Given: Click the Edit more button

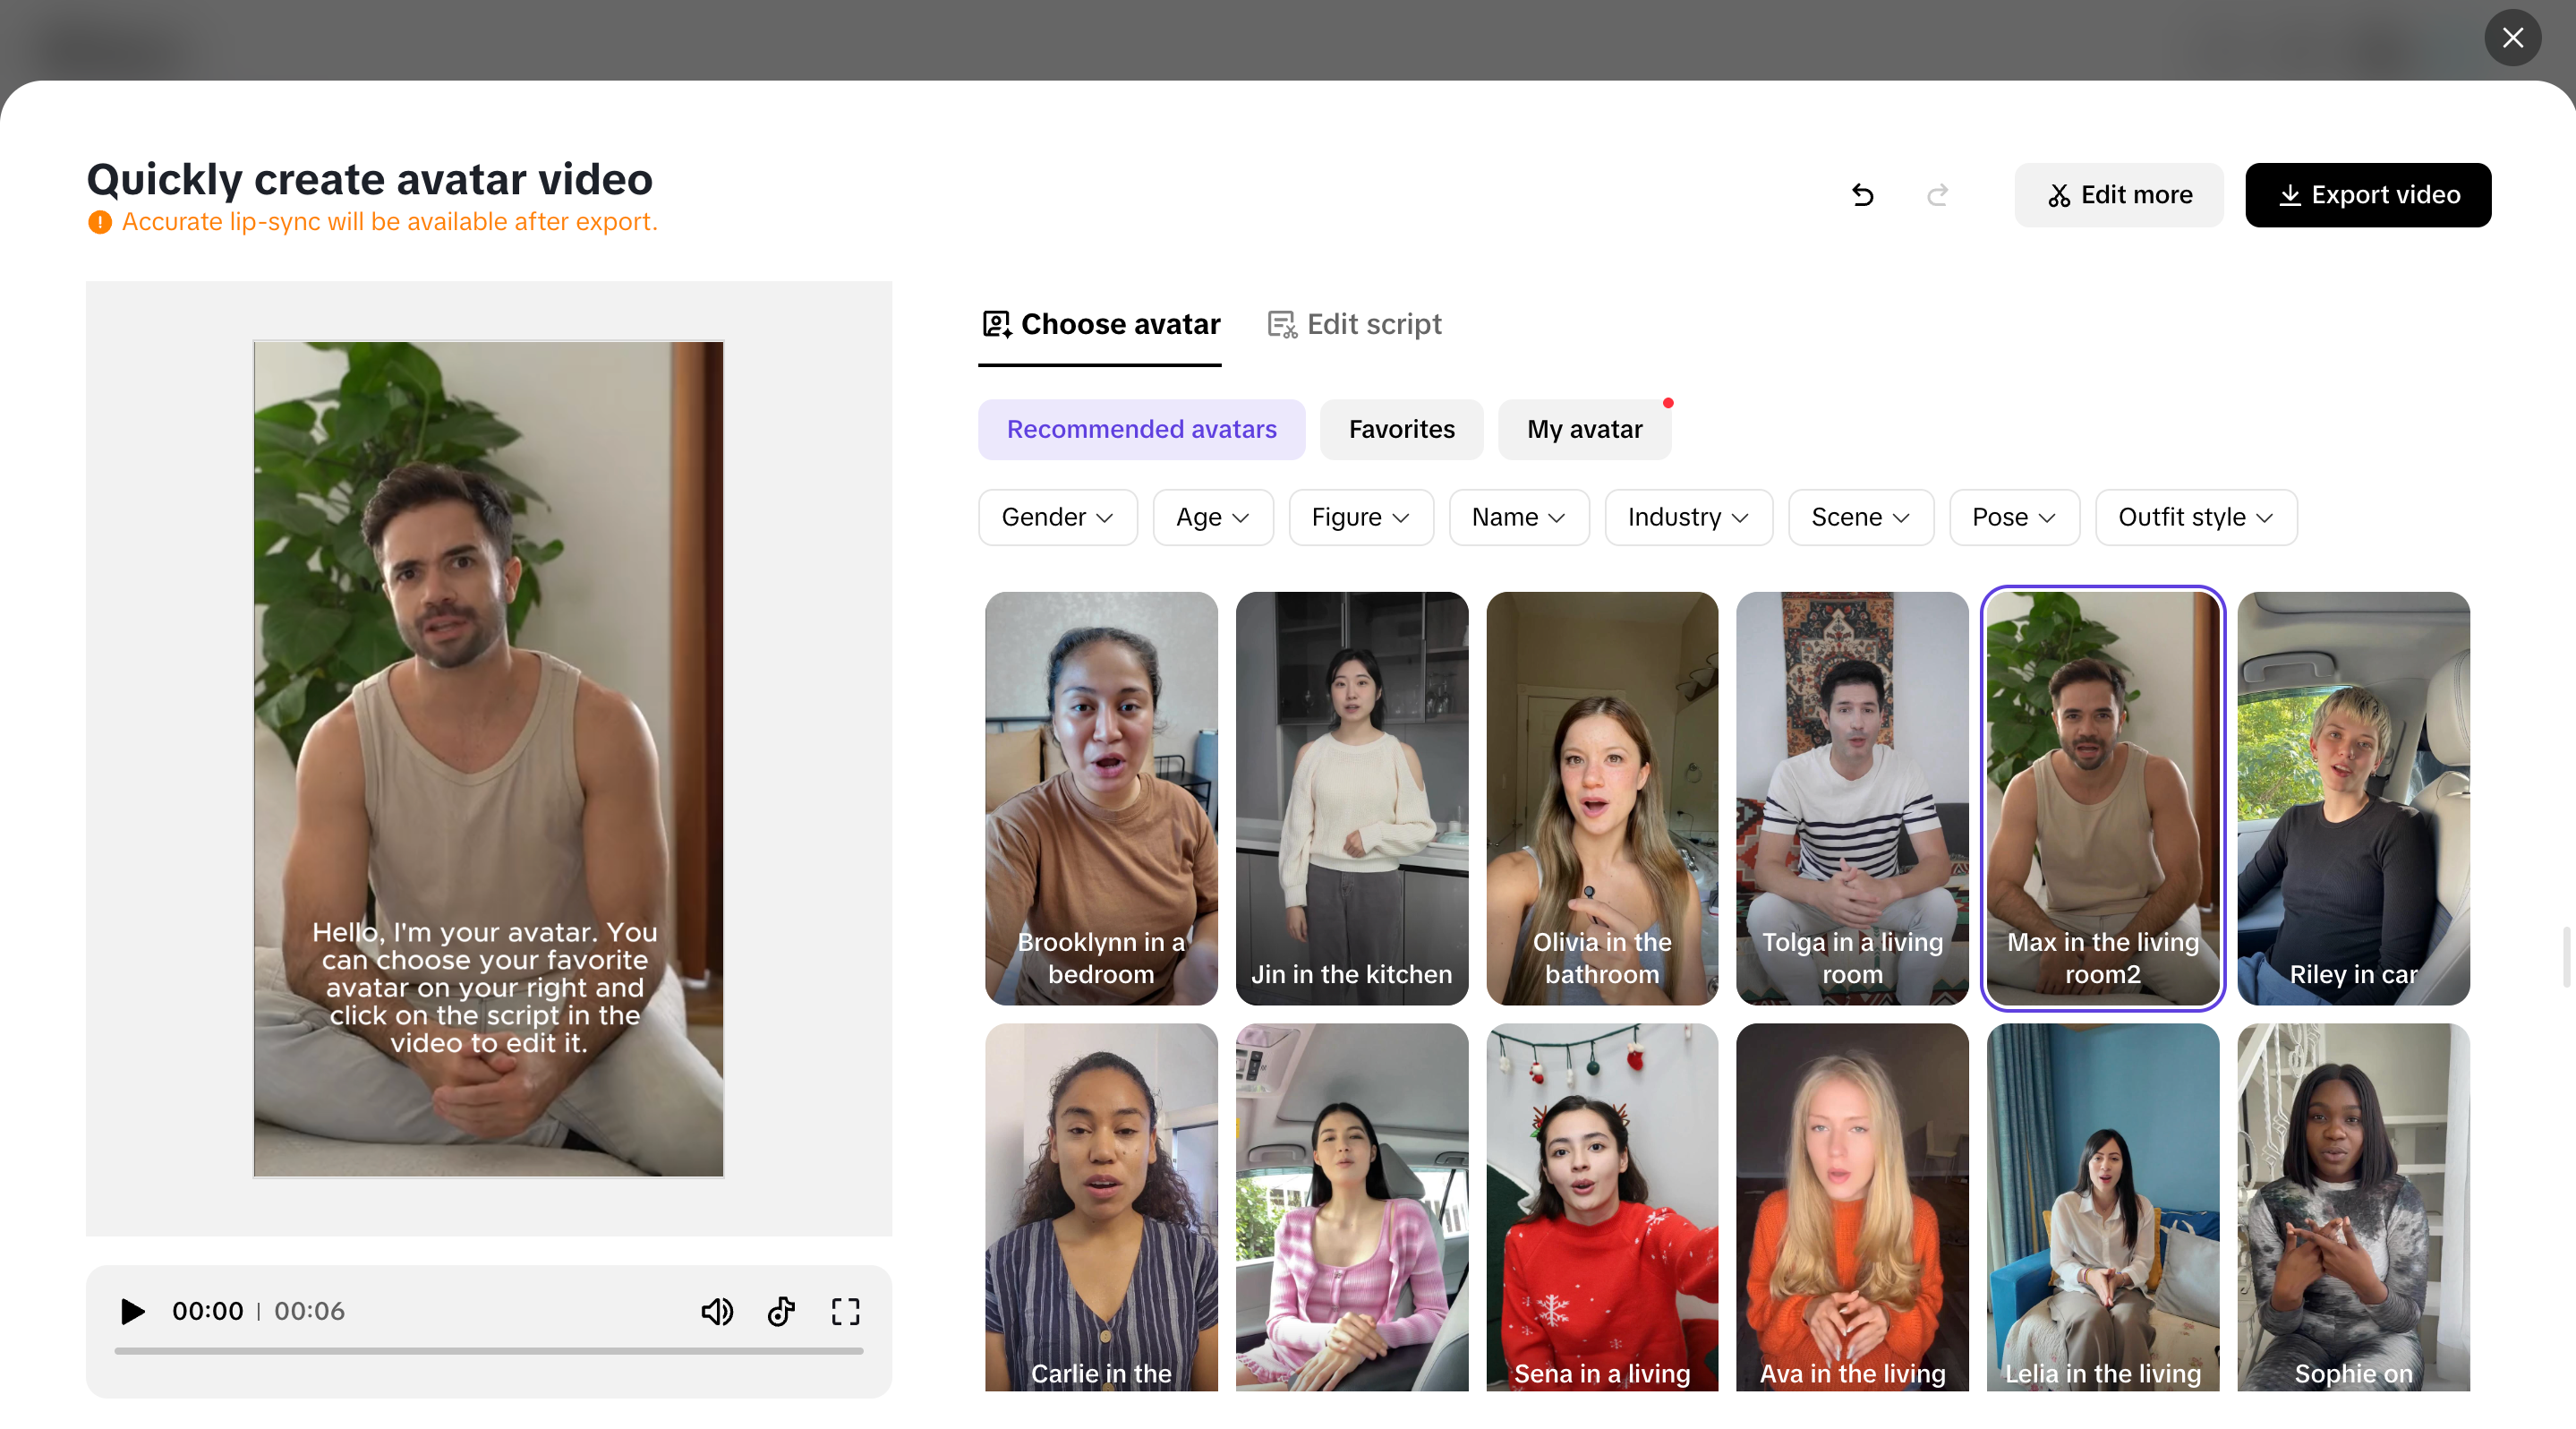Looking at the screenshot, I should (x=2118, y=195).
